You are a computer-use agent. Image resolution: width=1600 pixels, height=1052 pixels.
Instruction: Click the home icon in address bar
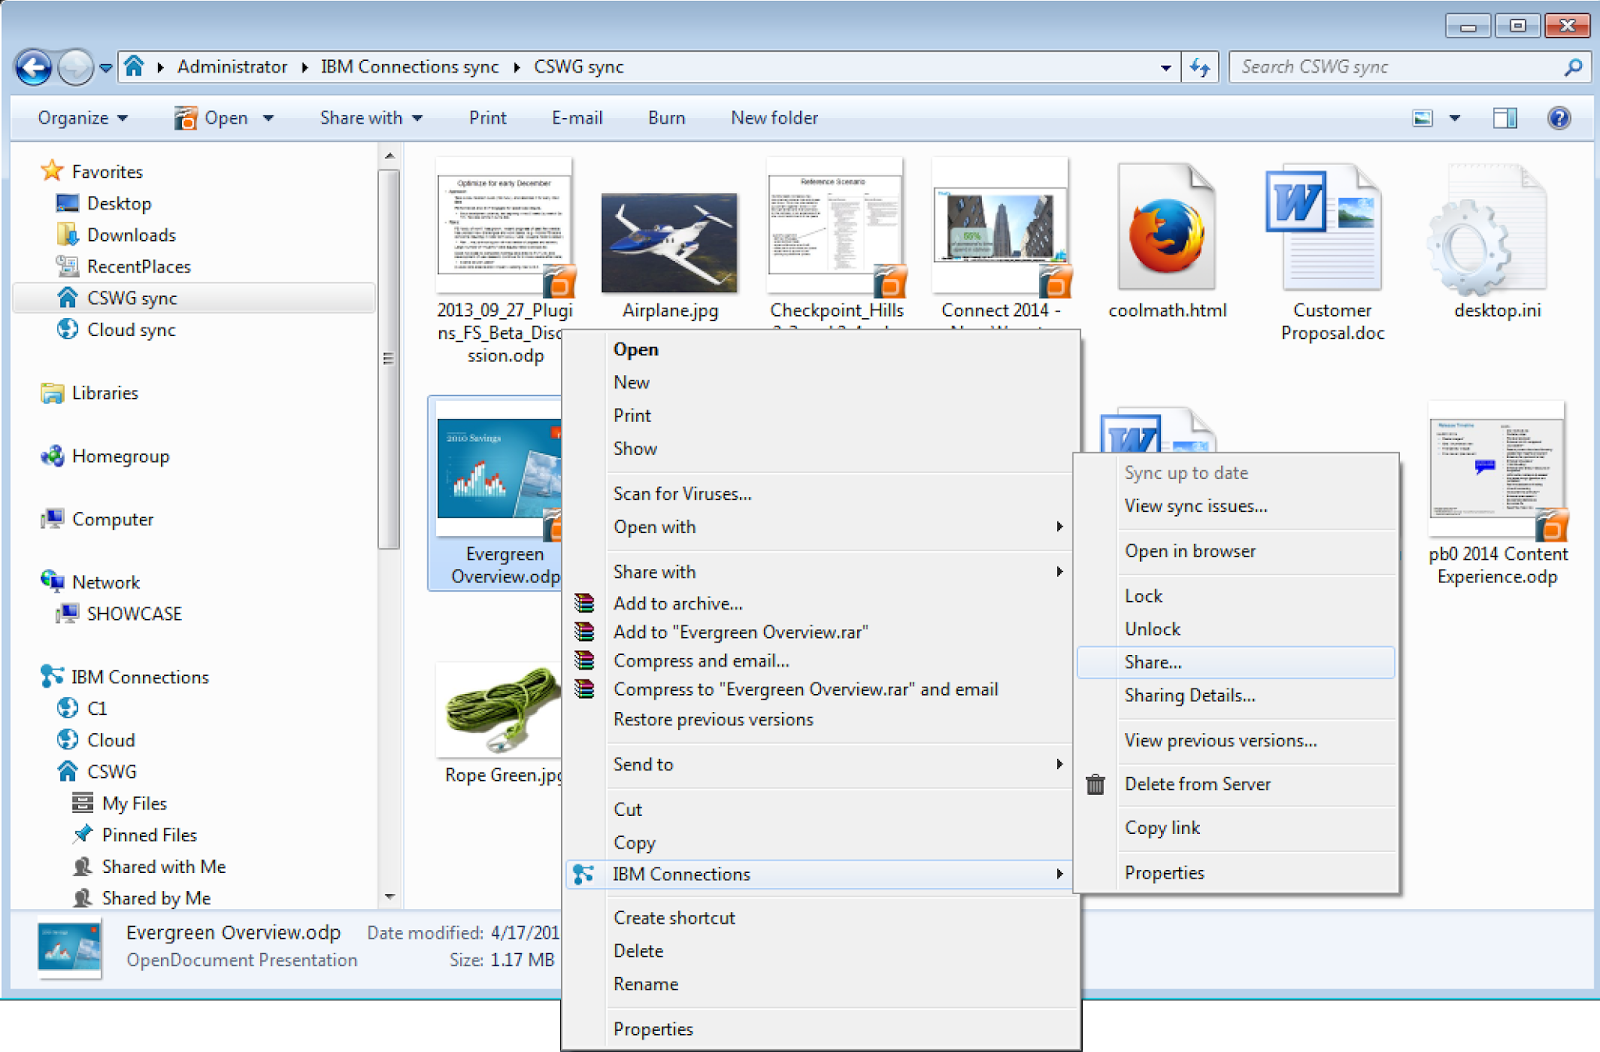tap(134, 67)
